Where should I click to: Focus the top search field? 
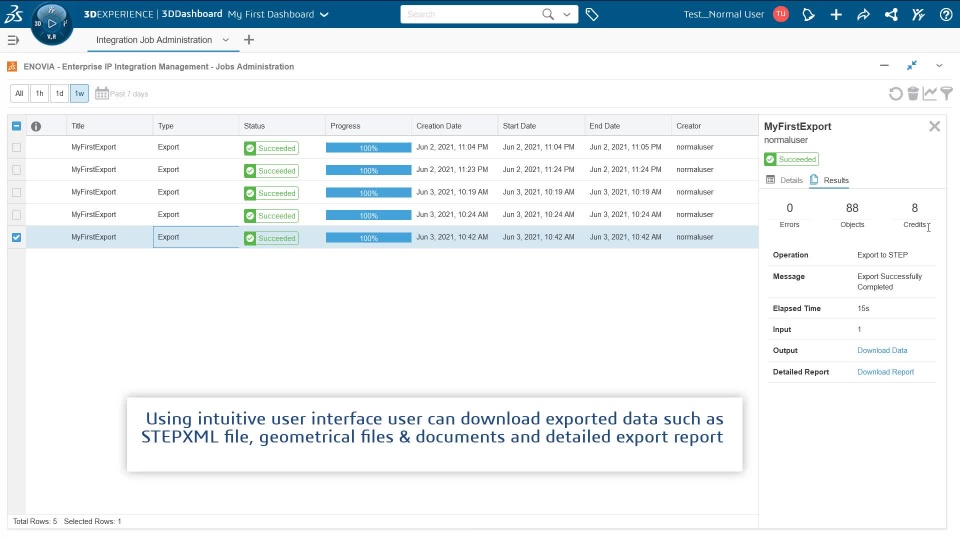(x=471, y=14)
